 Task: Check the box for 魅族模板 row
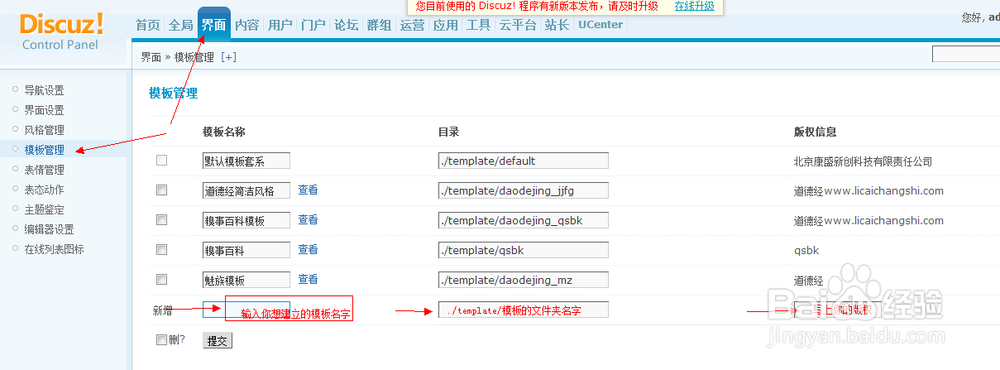(x=161, y=279)
